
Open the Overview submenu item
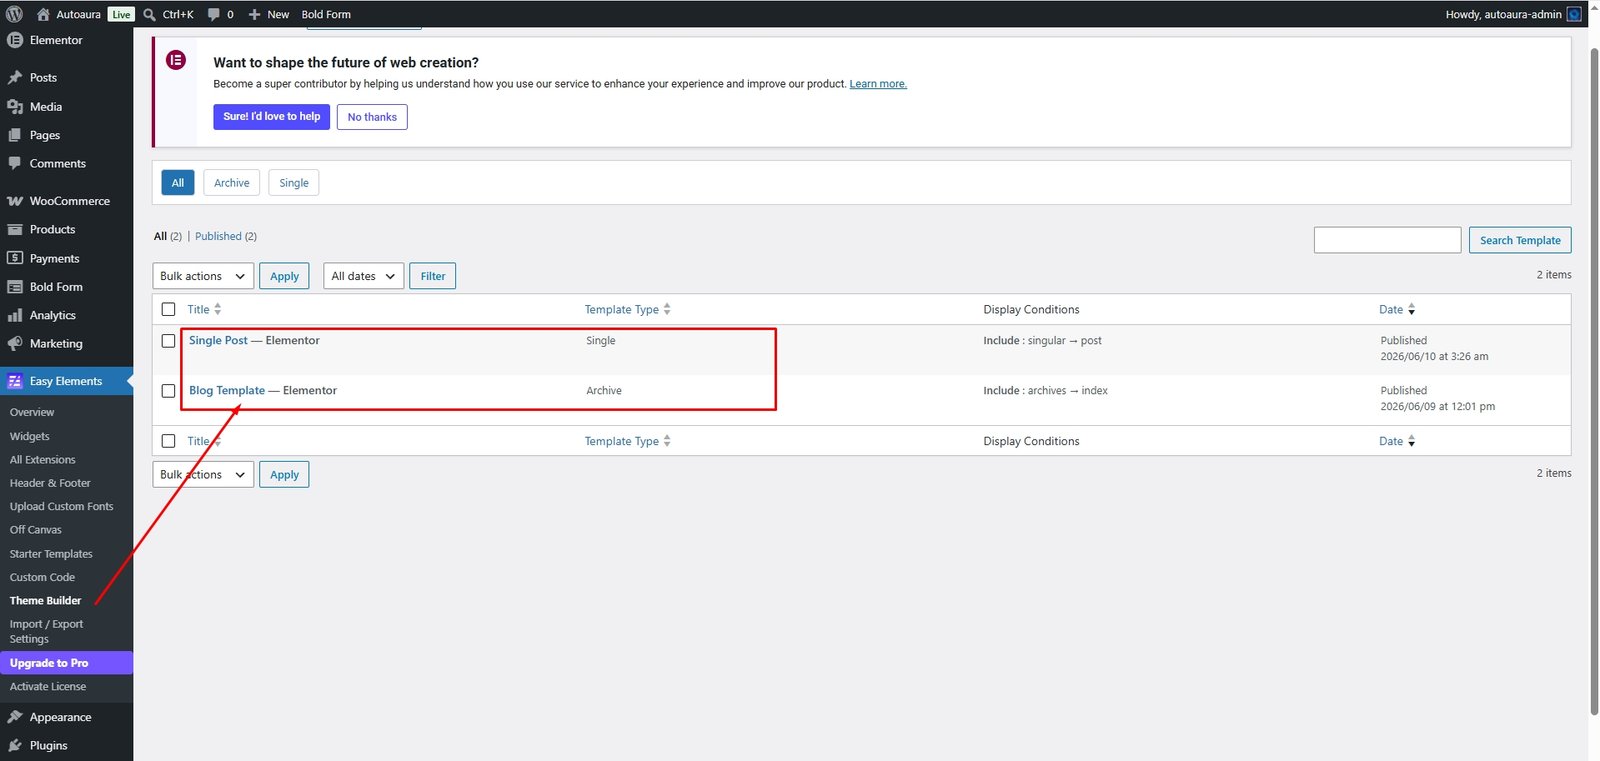tap(32, 412)
